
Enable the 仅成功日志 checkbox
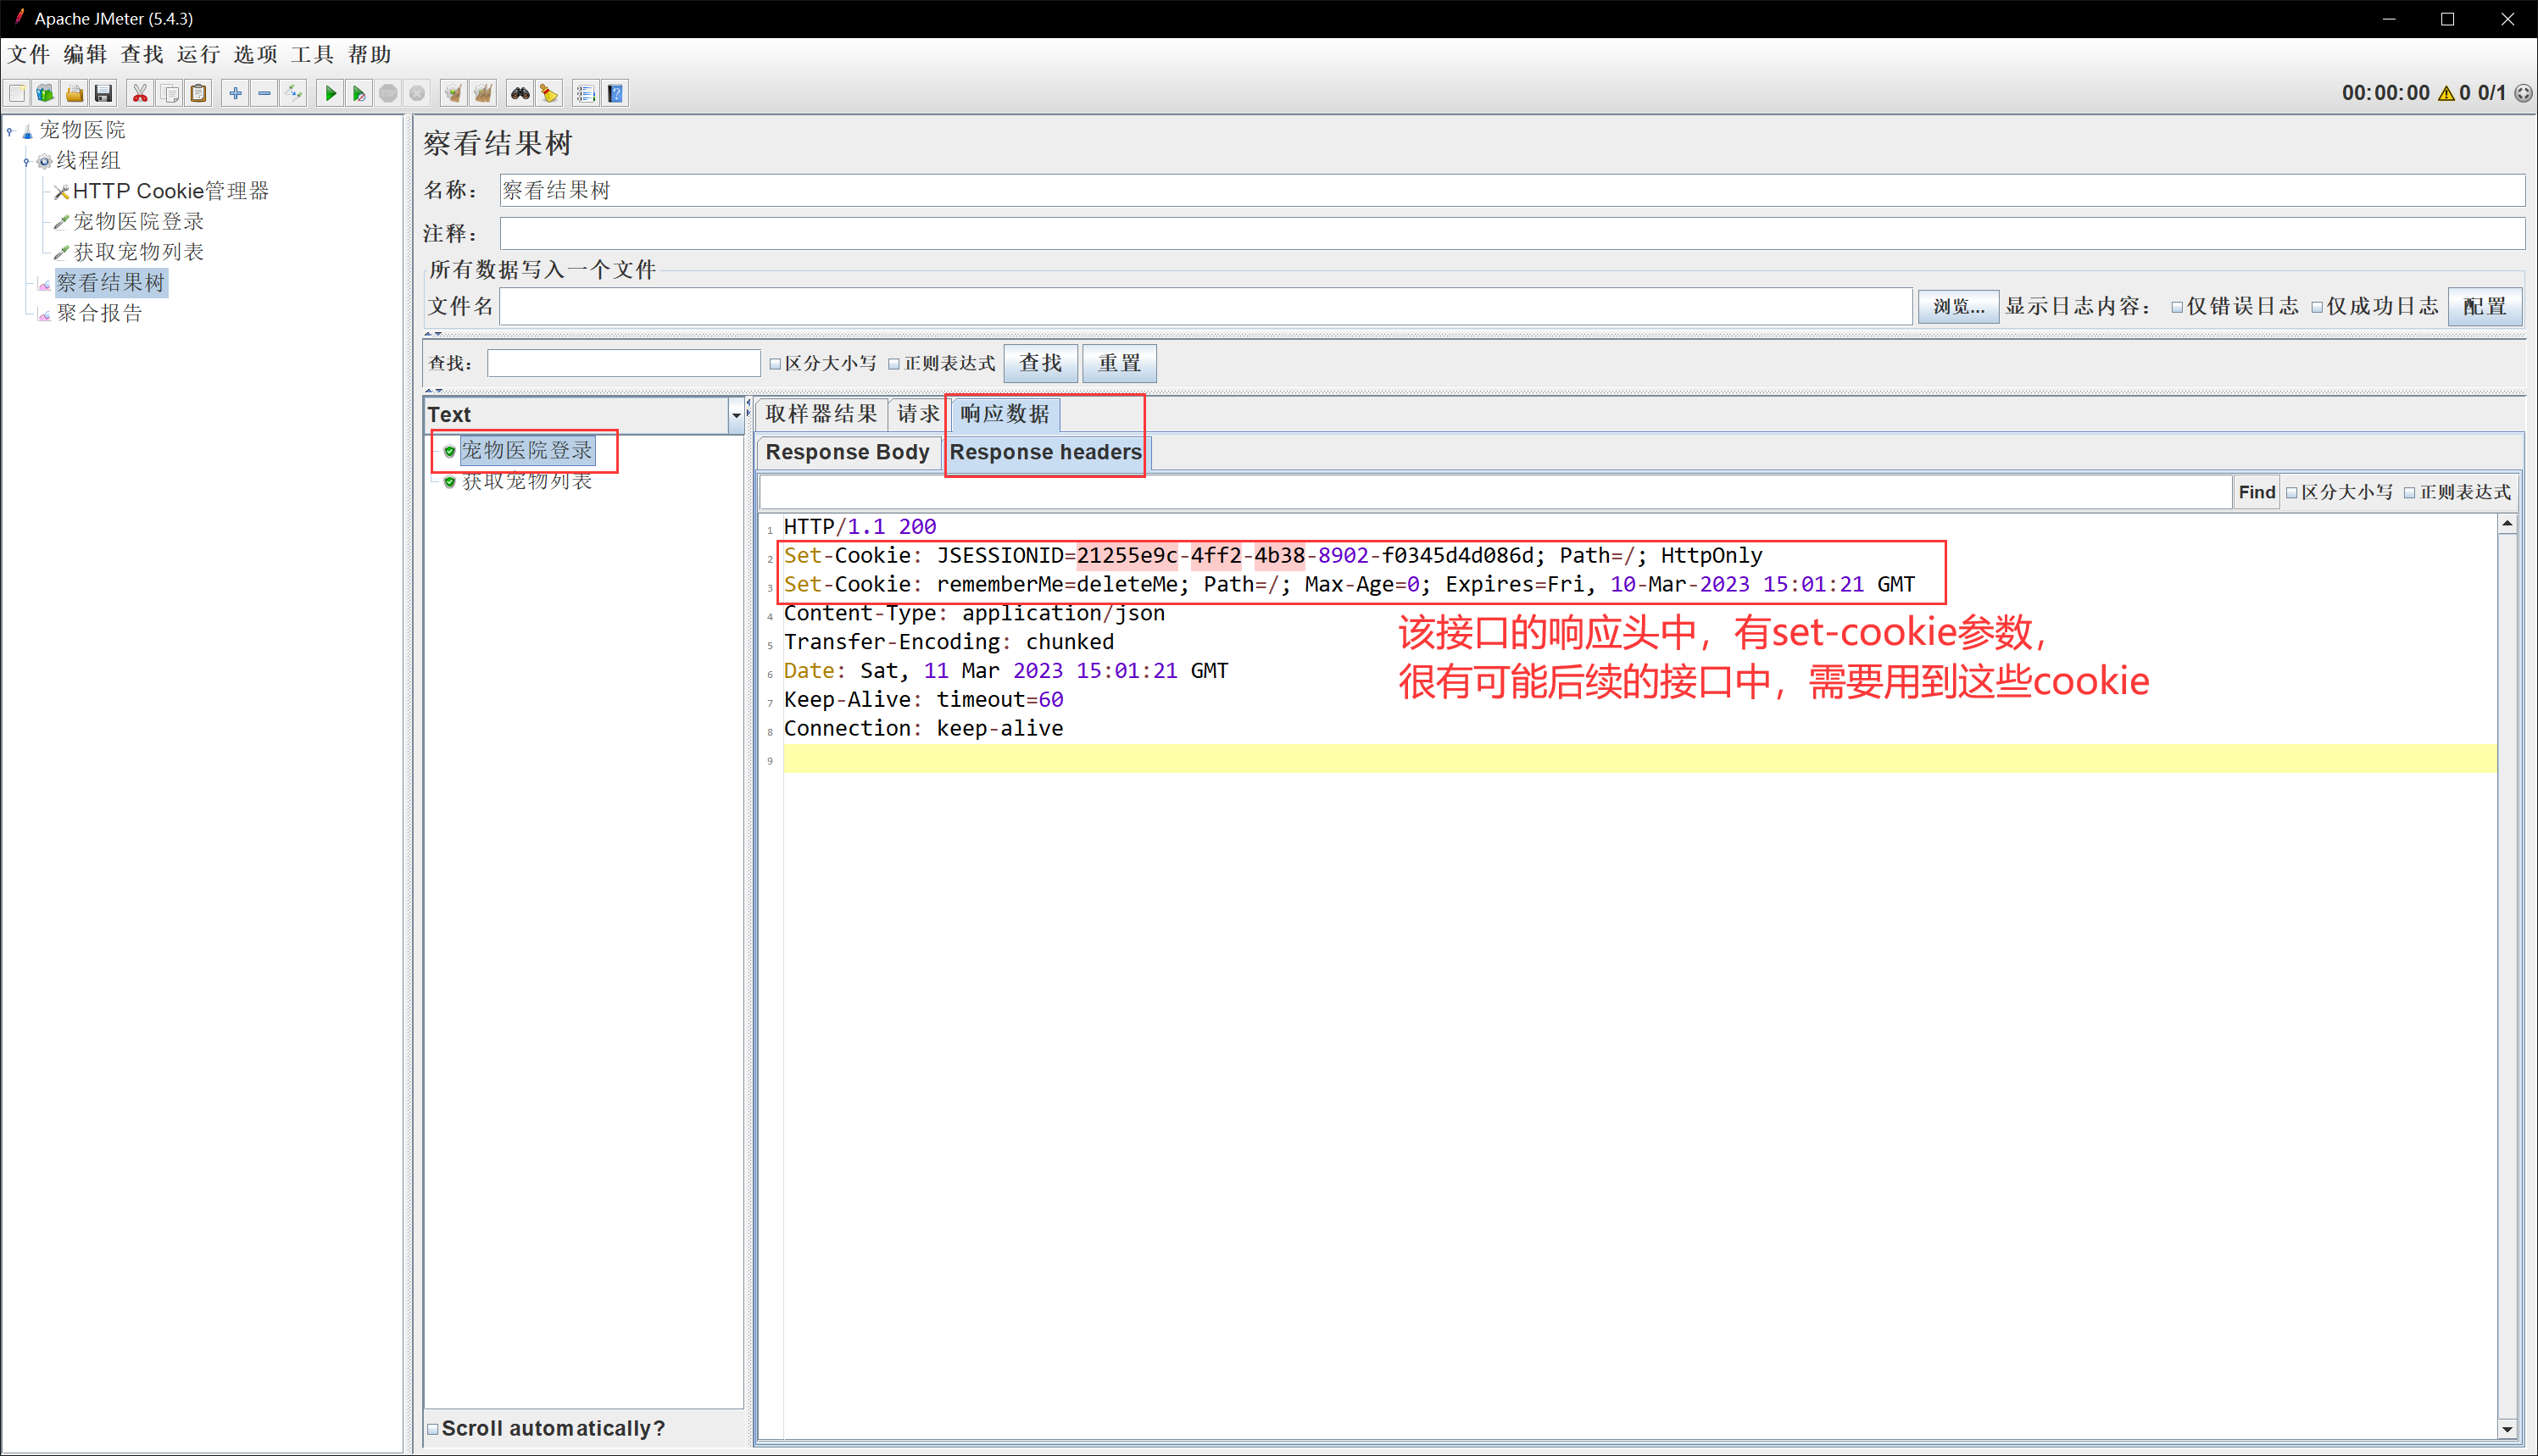pos(2316,307)
